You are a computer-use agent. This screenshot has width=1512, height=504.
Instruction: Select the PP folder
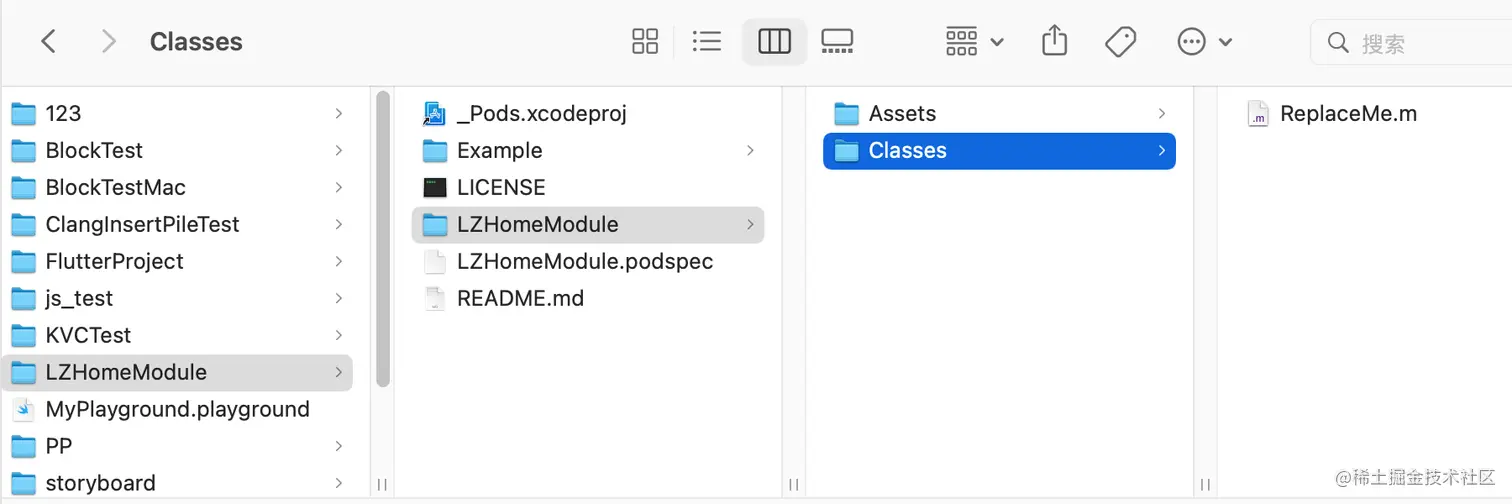(x=177, y=446)
